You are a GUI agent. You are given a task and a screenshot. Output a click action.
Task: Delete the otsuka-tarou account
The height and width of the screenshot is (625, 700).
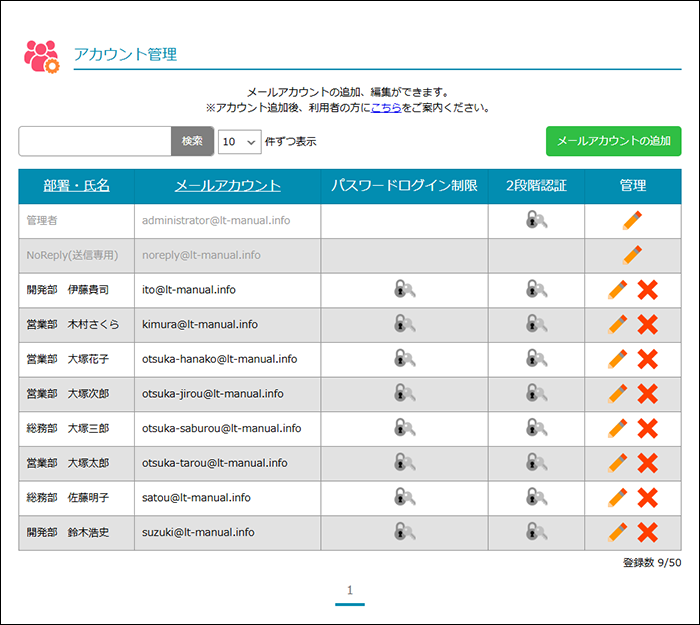click(648, 463)
